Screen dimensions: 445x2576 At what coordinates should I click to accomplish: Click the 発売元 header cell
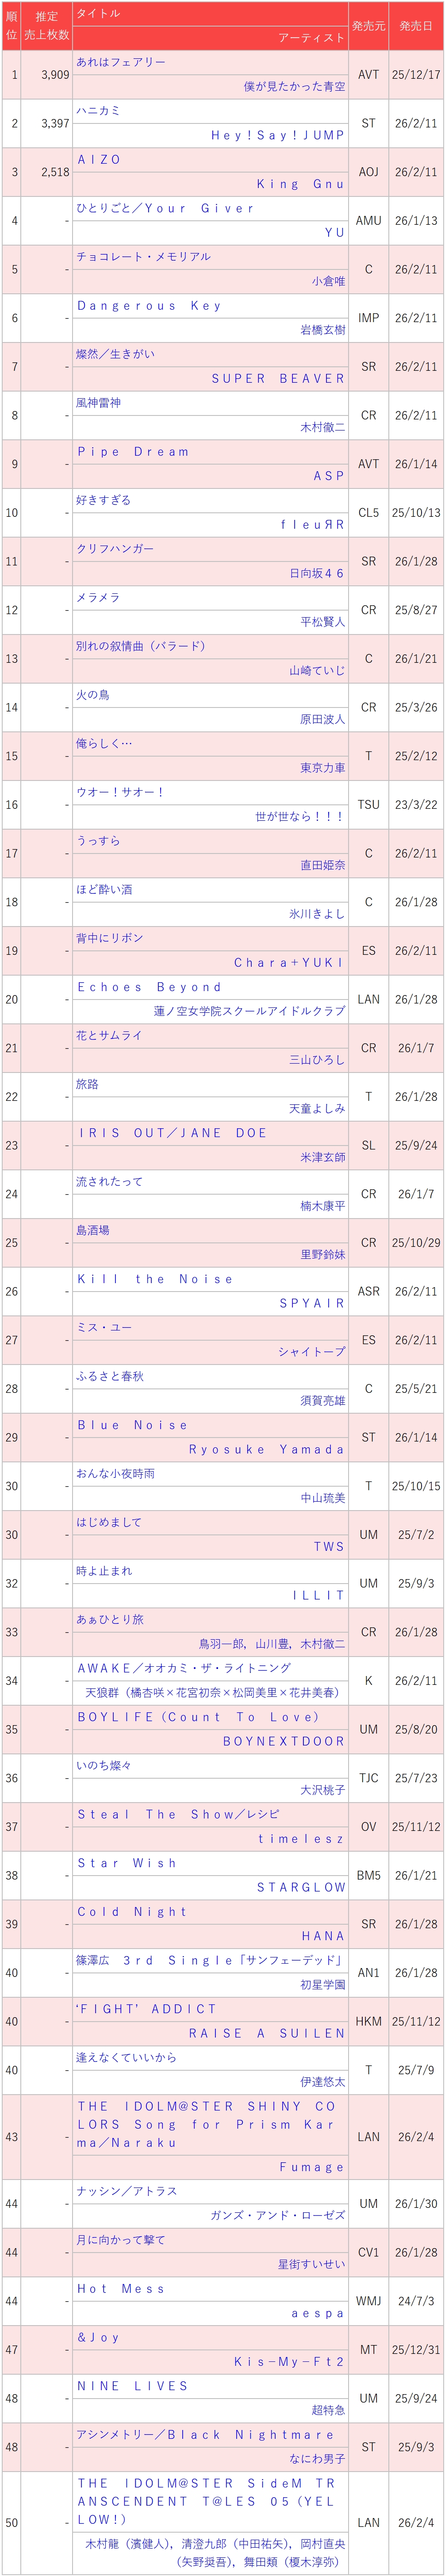coord(368,26)
